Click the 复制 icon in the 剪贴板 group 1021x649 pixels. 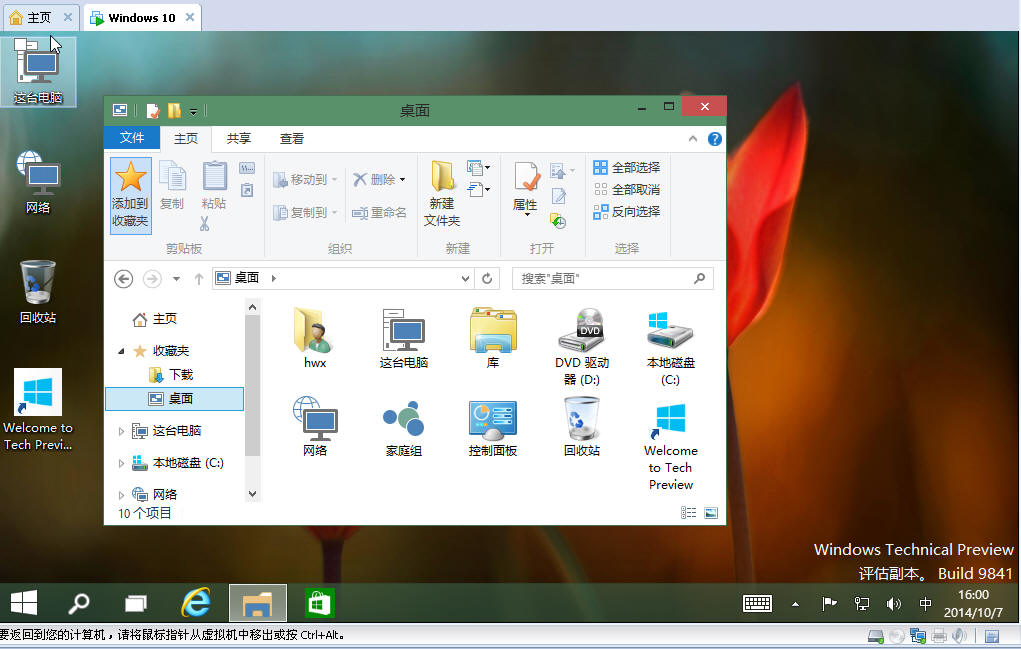pos(173,176)
